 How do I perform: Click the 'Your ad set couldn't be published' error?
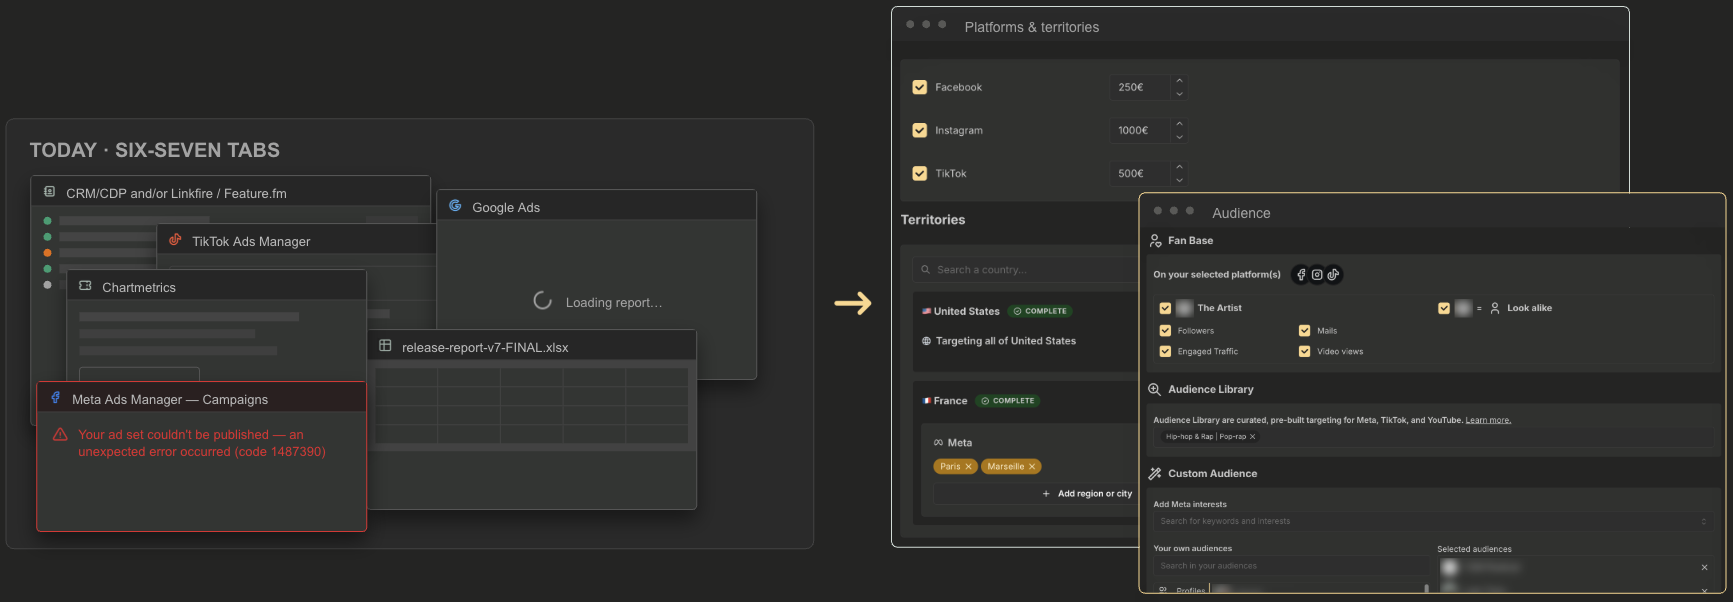202,443
